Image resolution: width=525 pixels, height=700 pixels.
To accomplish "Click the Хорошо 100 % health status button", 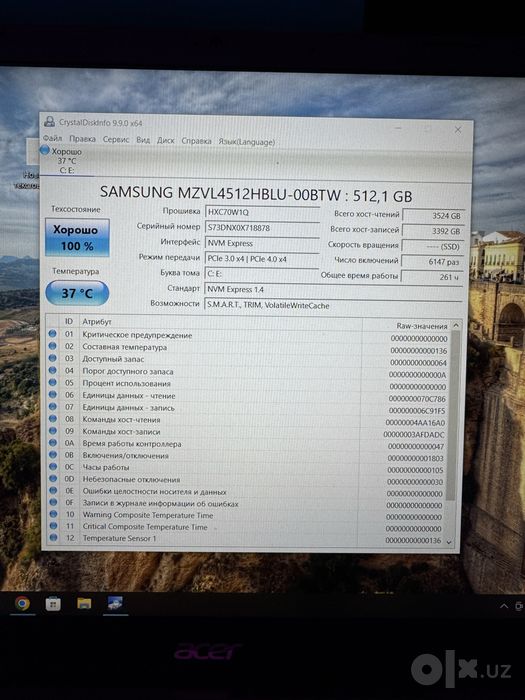I will (77, 237).
